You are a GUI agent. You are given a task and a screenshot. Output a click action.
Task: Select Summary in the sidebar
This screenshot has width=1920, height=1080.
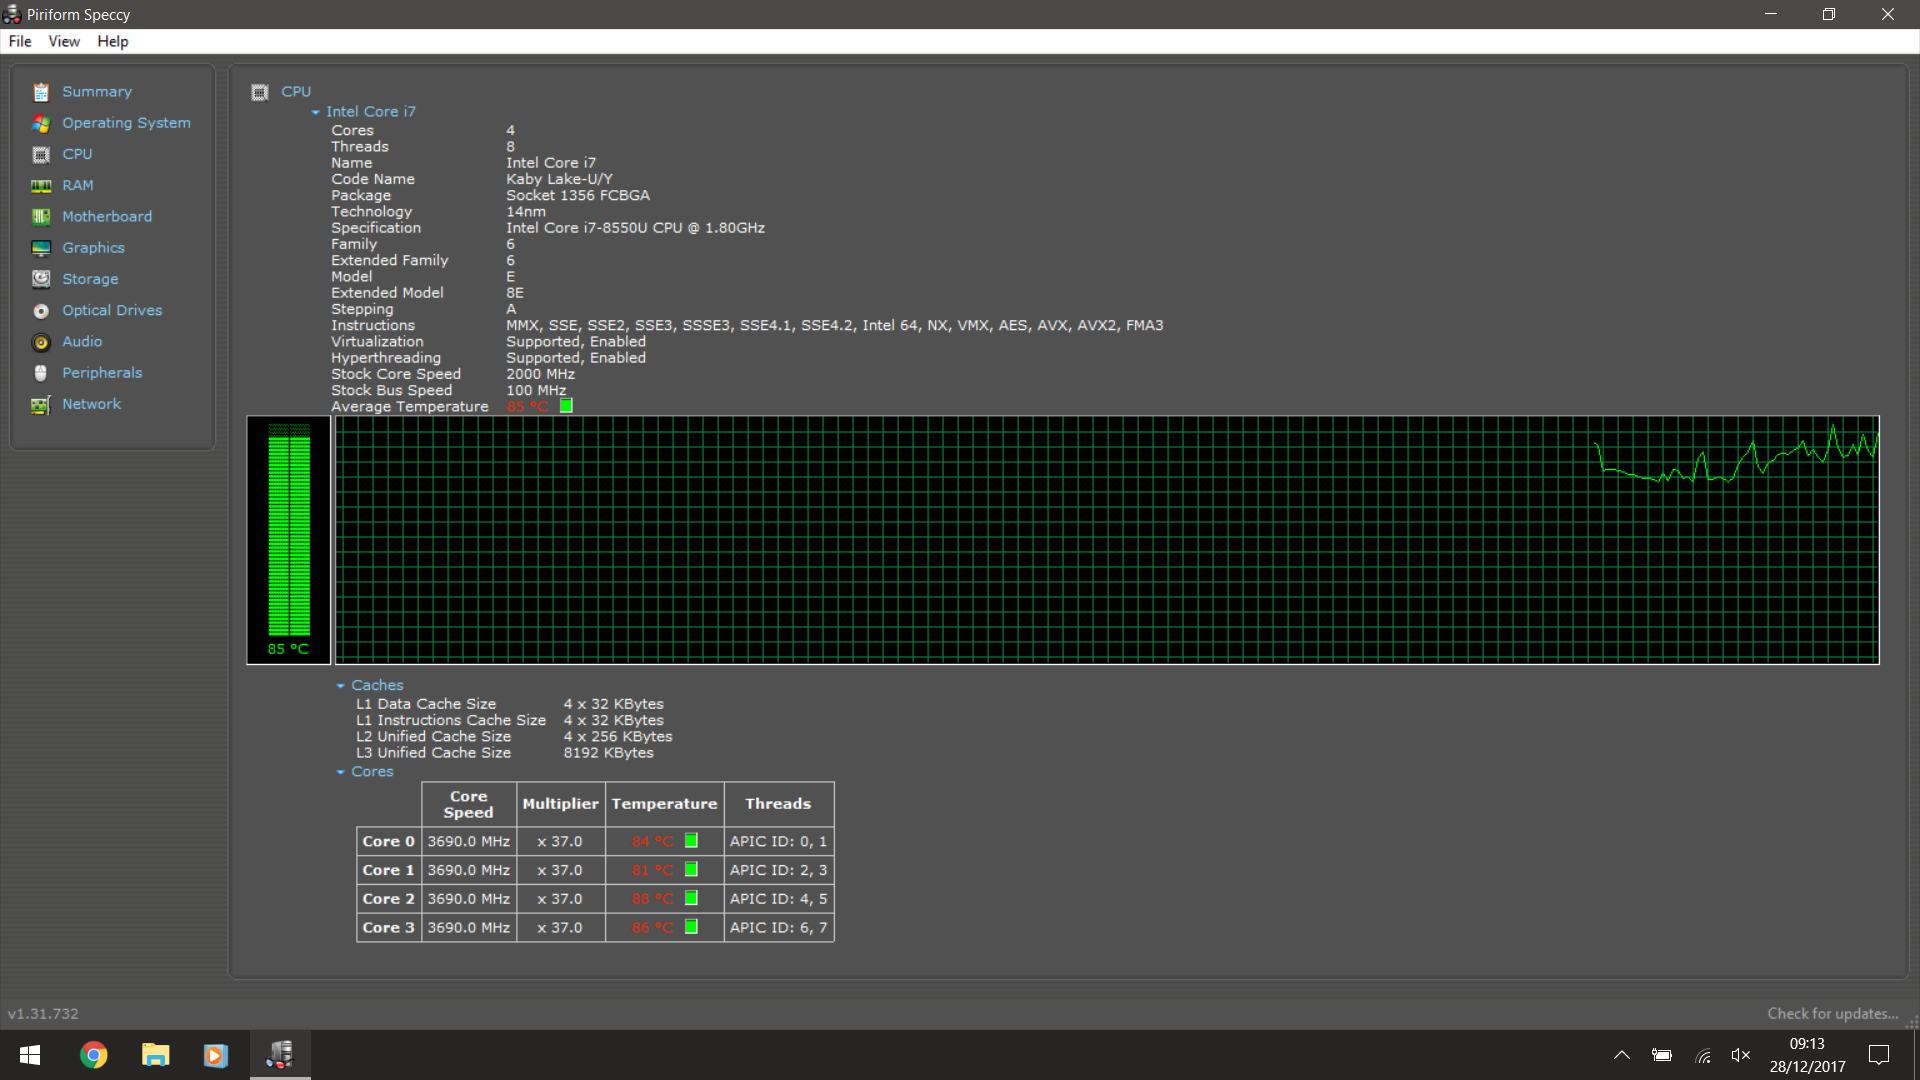[x=97, y=92]
